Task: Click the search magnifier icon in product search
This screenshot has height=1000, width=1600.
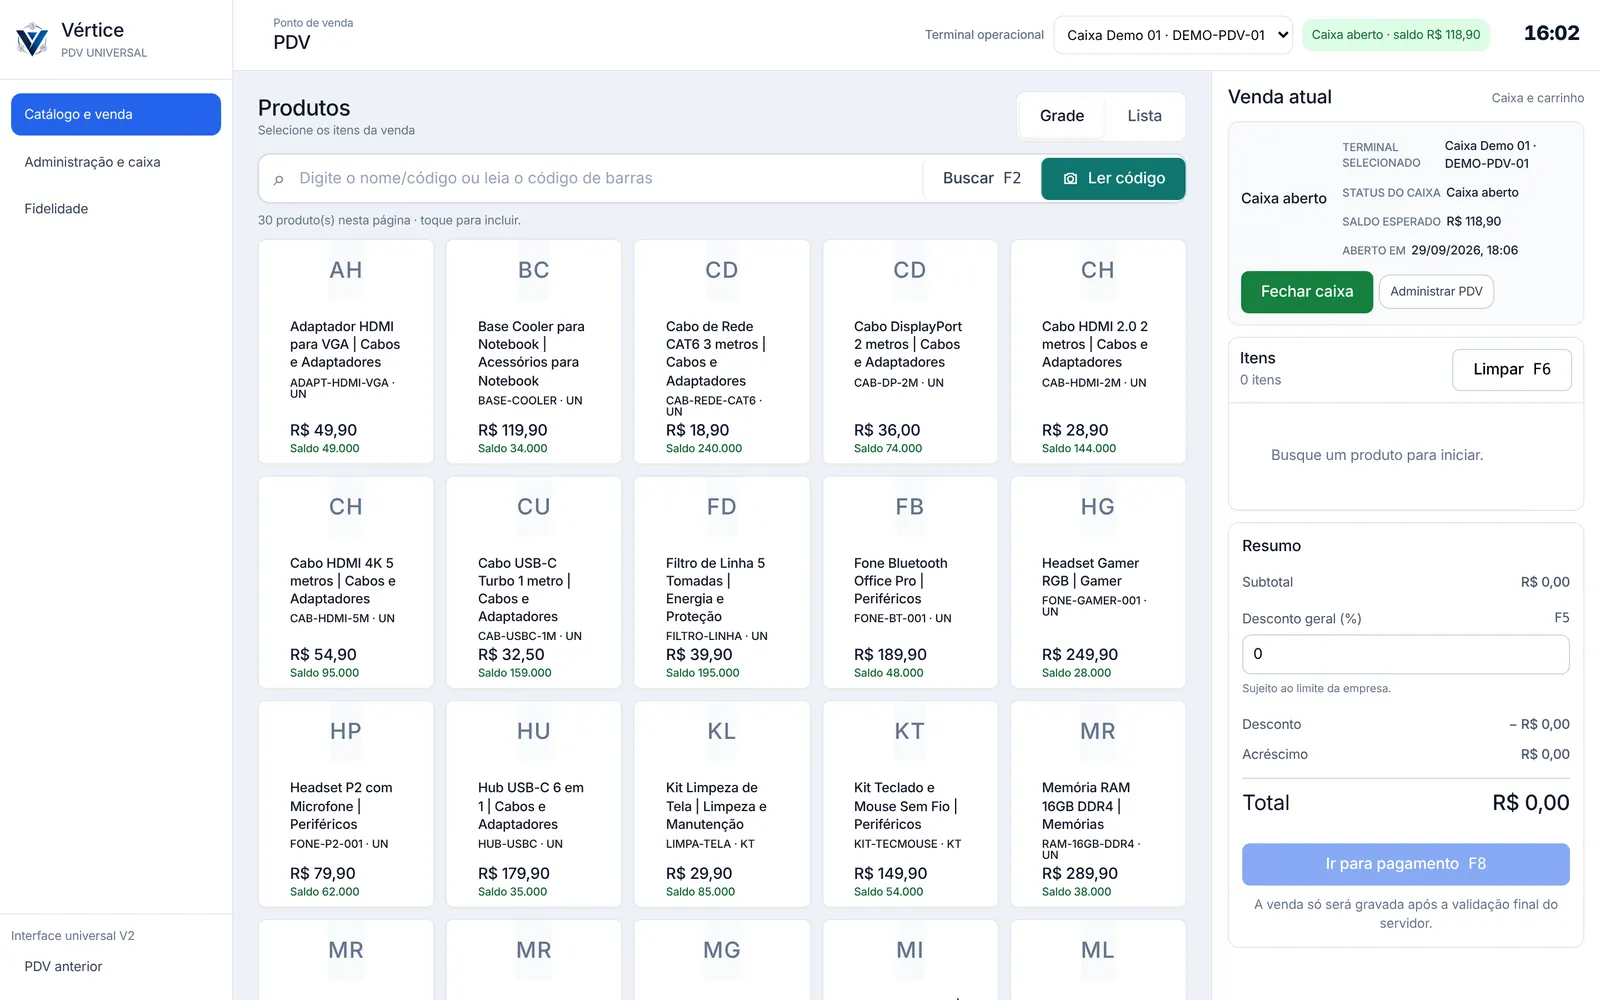Action: [279, 179]
